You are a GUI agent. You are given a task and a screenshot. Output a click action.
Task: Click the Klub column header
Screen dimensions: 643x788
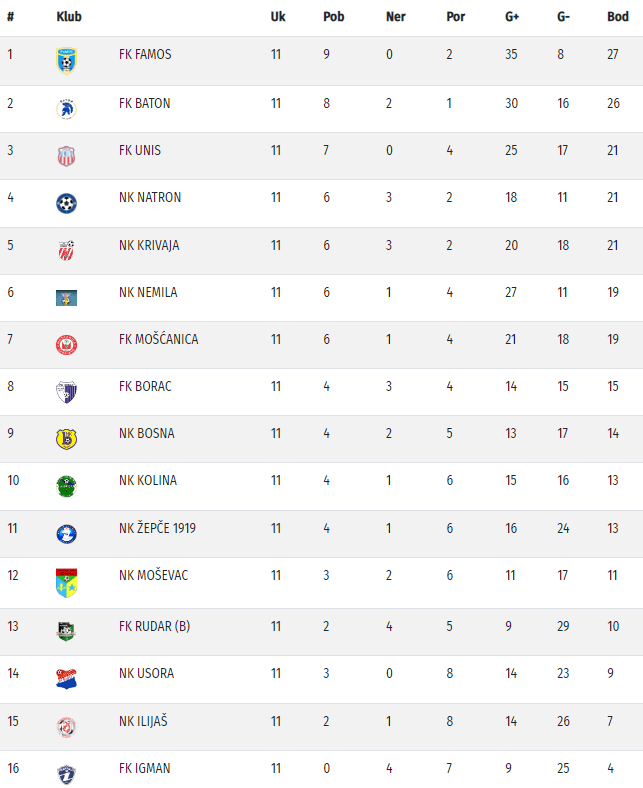[69, 17]
